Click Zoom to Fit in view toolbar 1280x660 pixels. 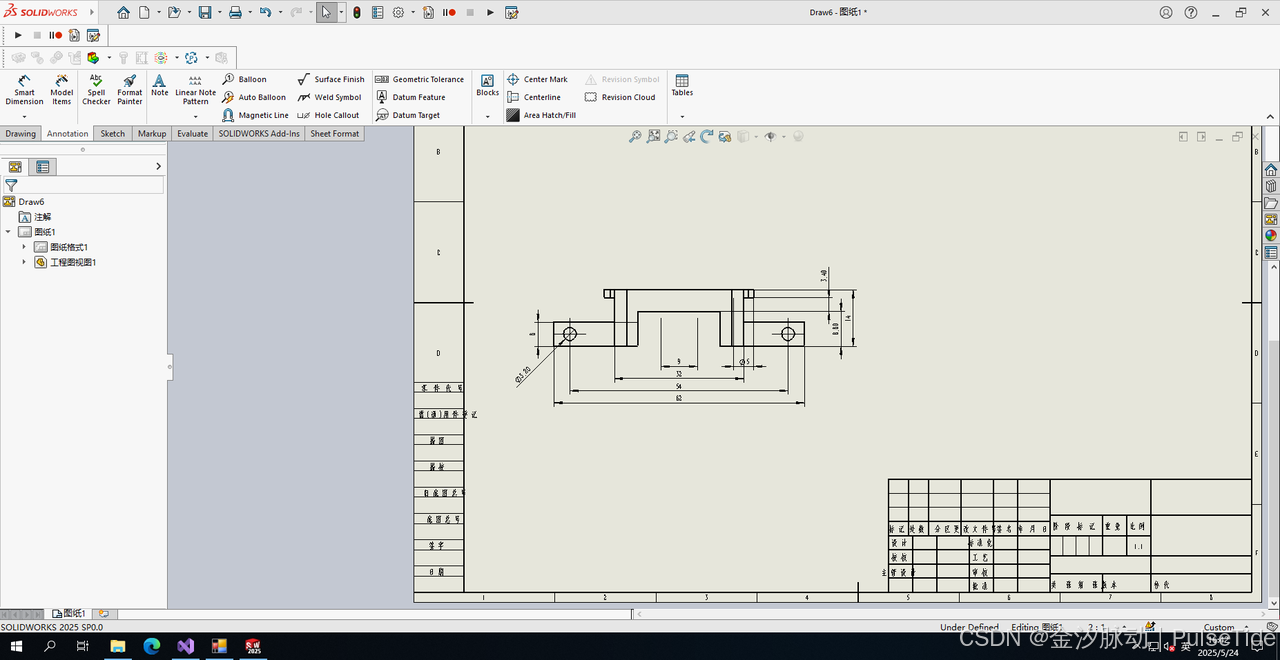(635, 137)
